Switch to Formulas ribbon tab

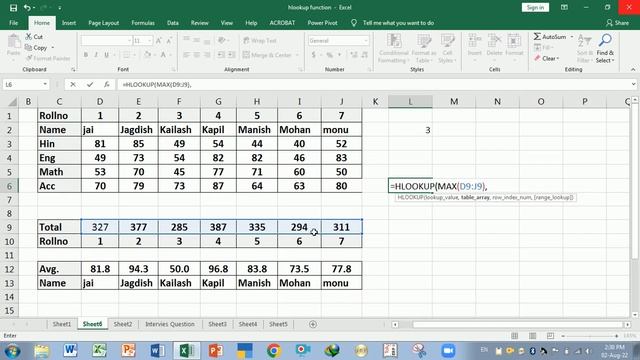pyautogui.click(x=143, y=23)
